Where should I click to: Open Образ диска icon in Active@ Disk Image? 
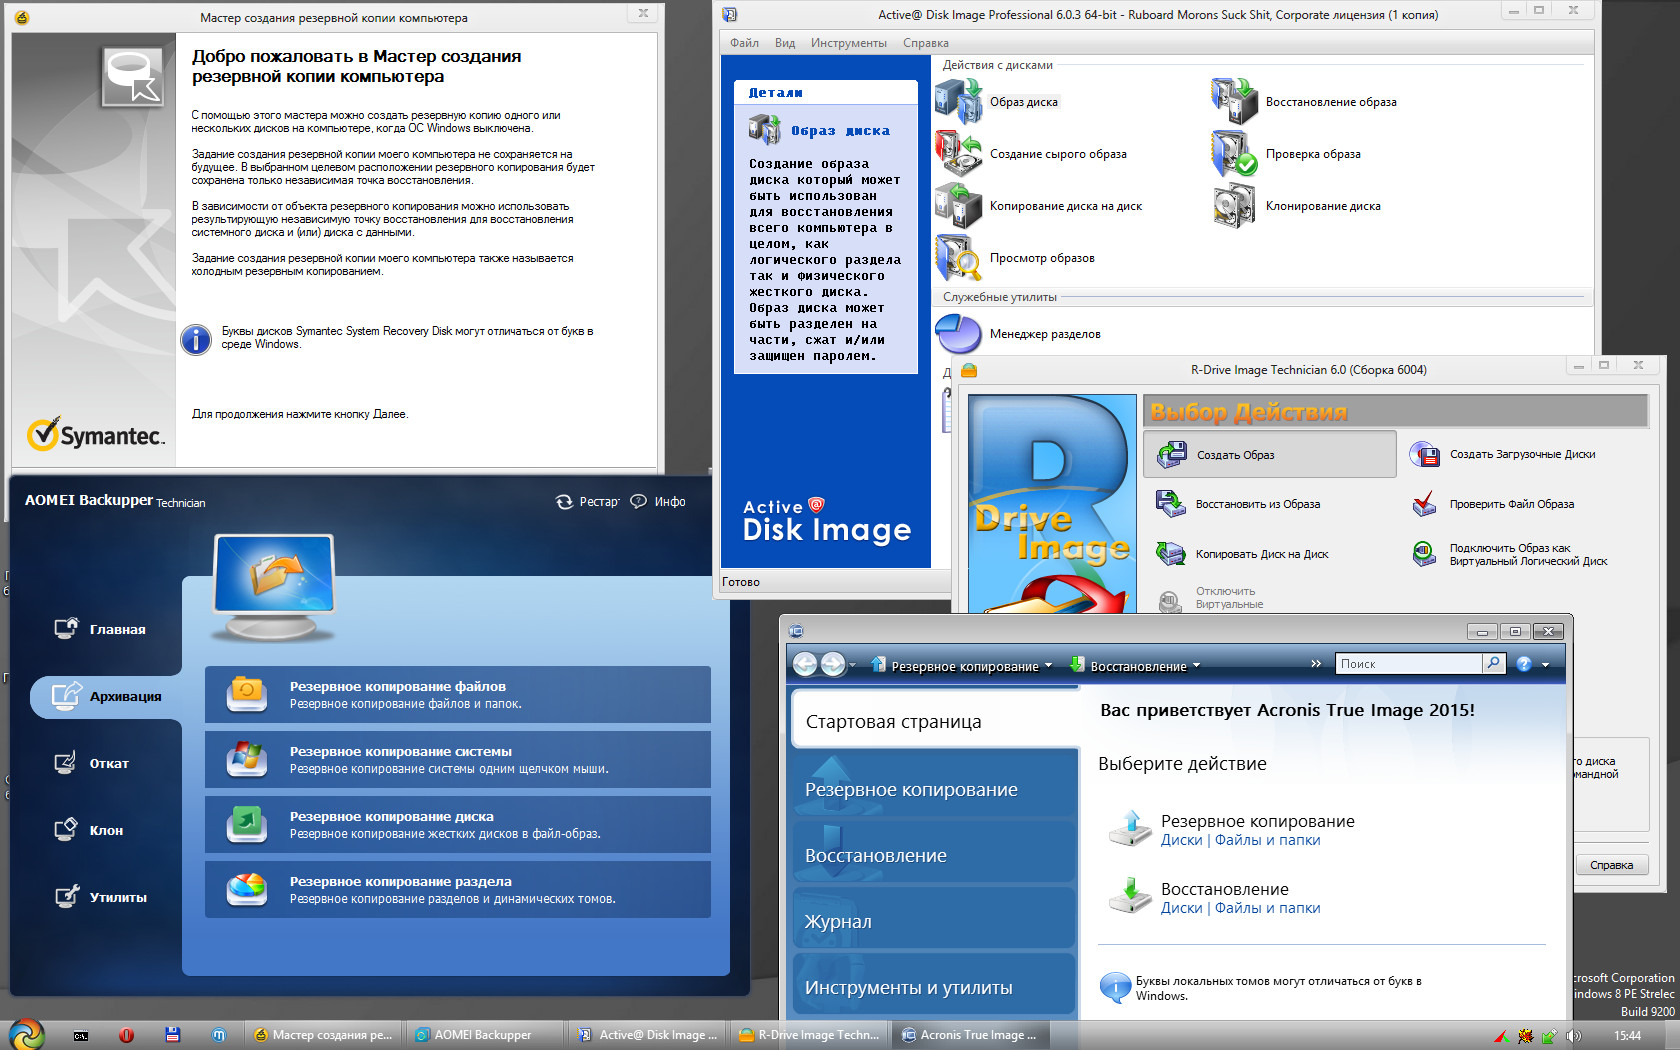pos(959,101)
